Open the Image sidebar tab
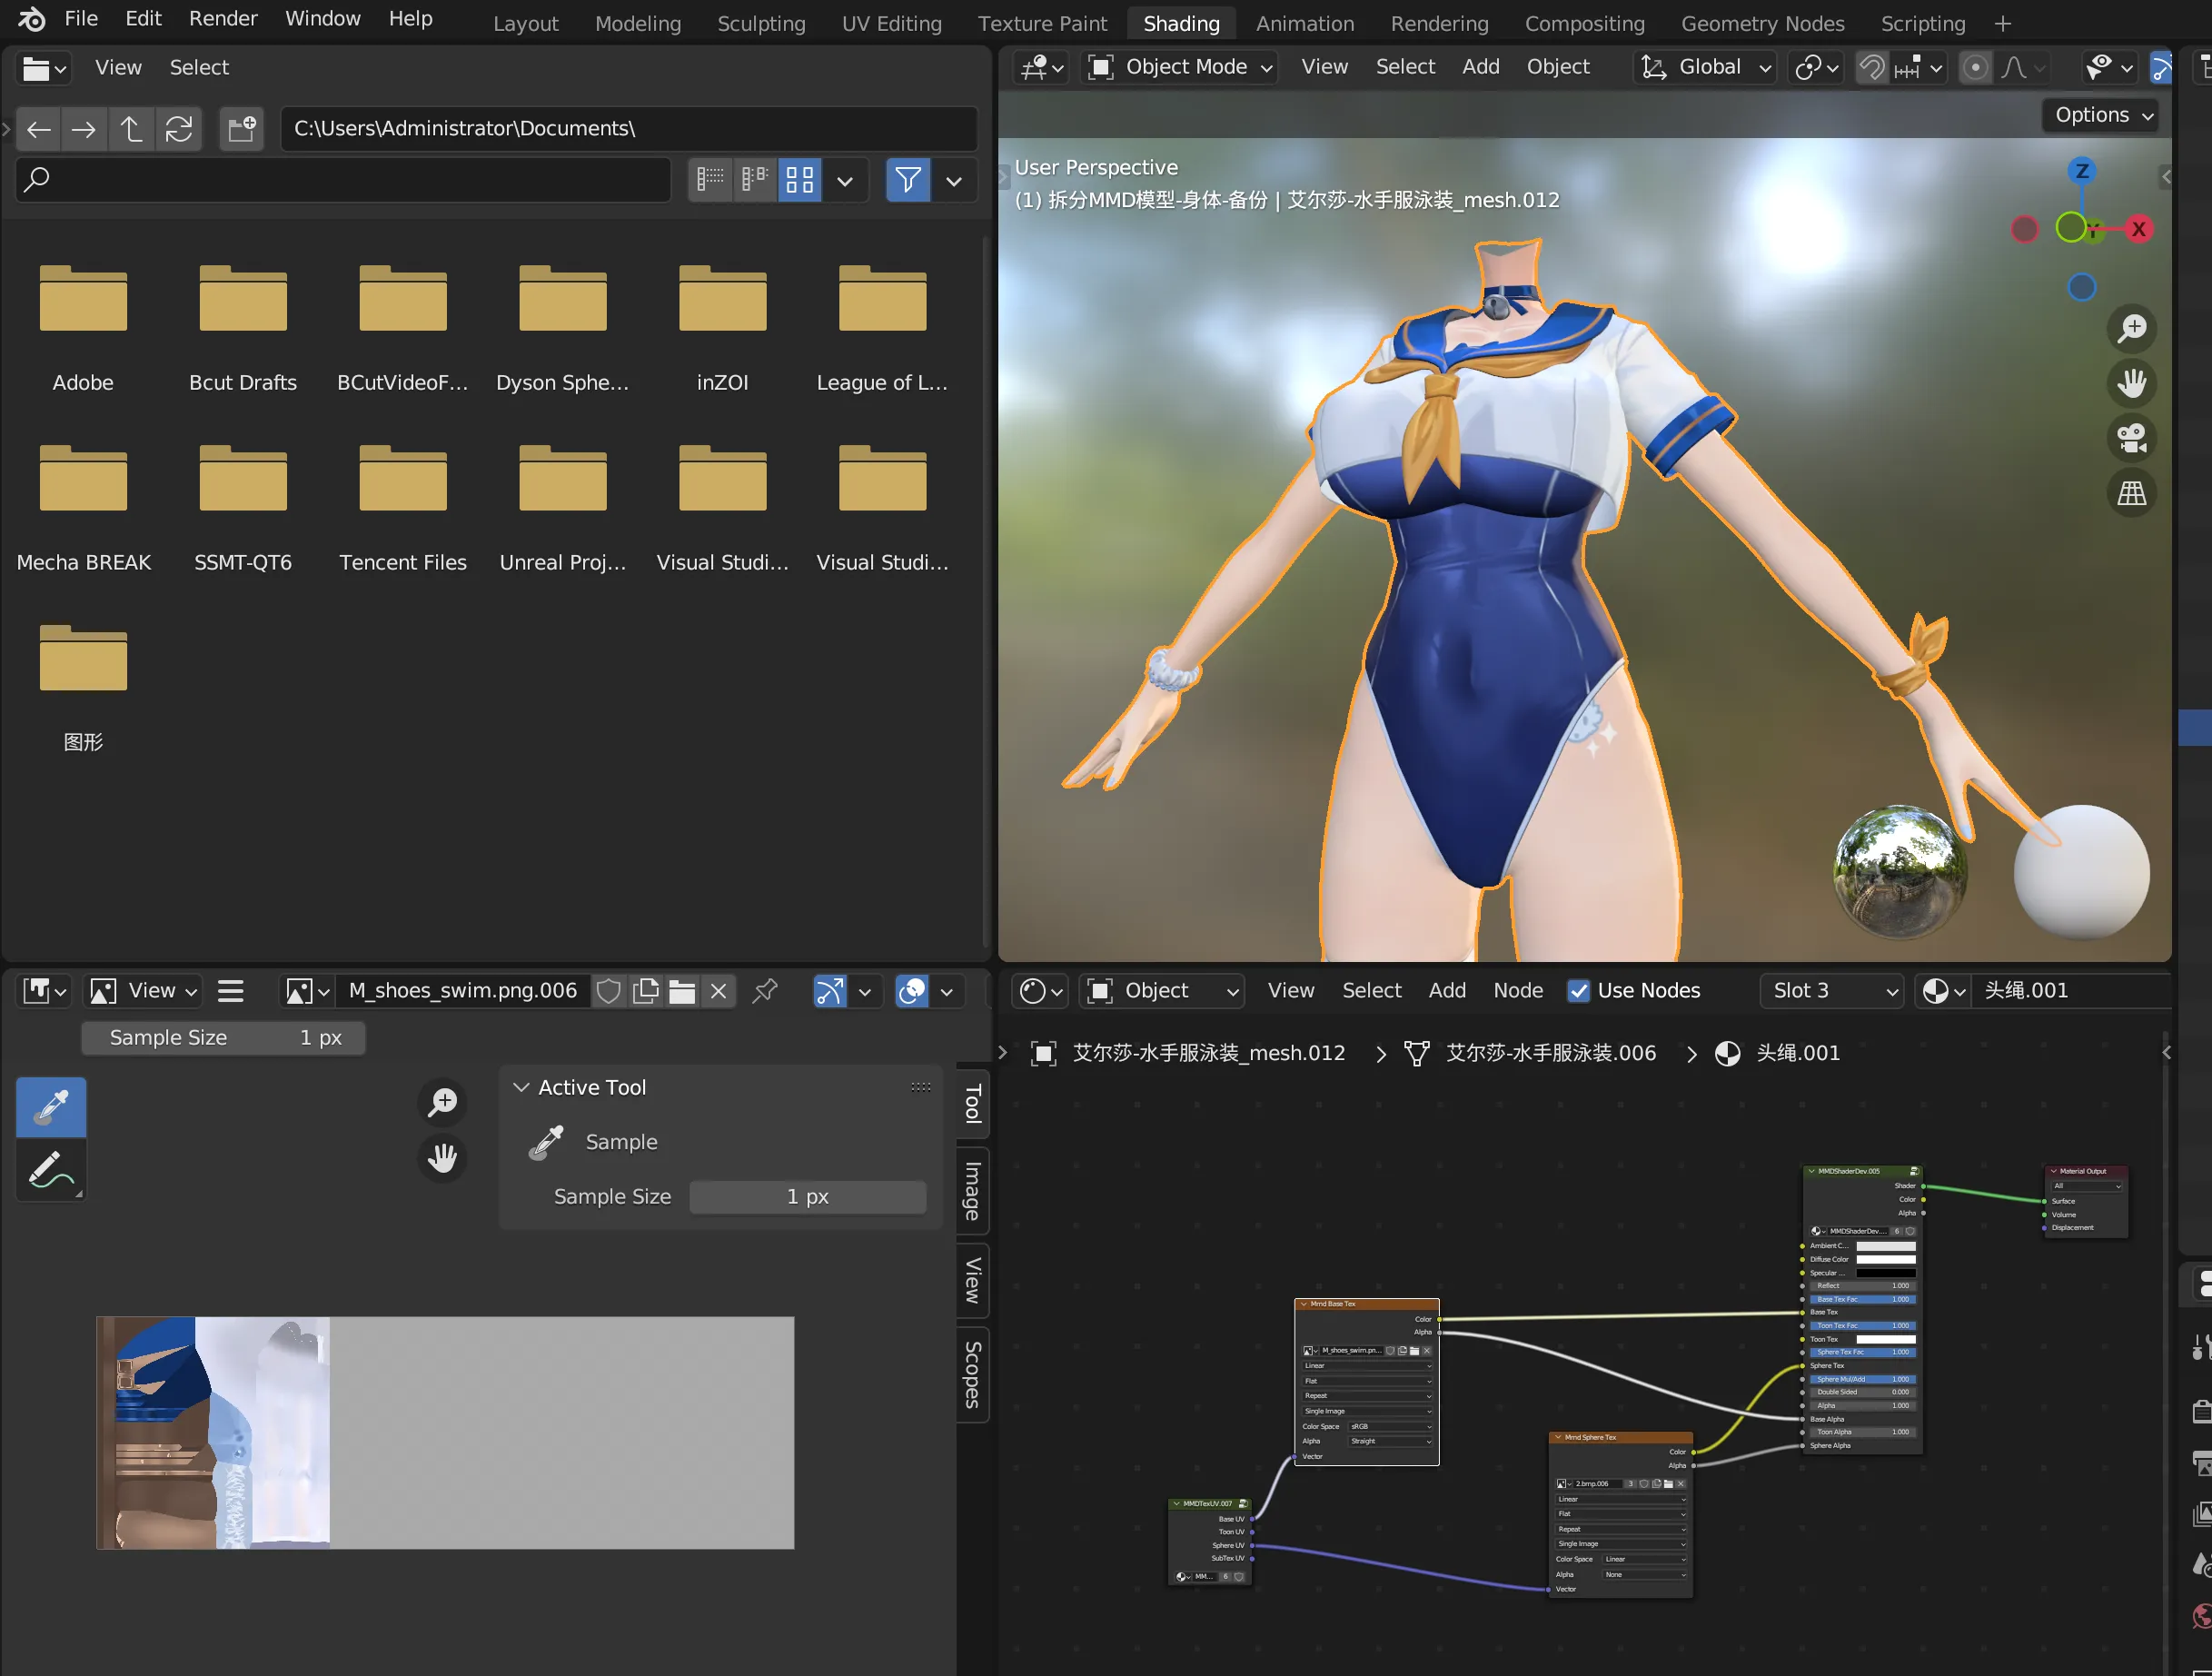 pyautogui.click(x=972, y=1191)
